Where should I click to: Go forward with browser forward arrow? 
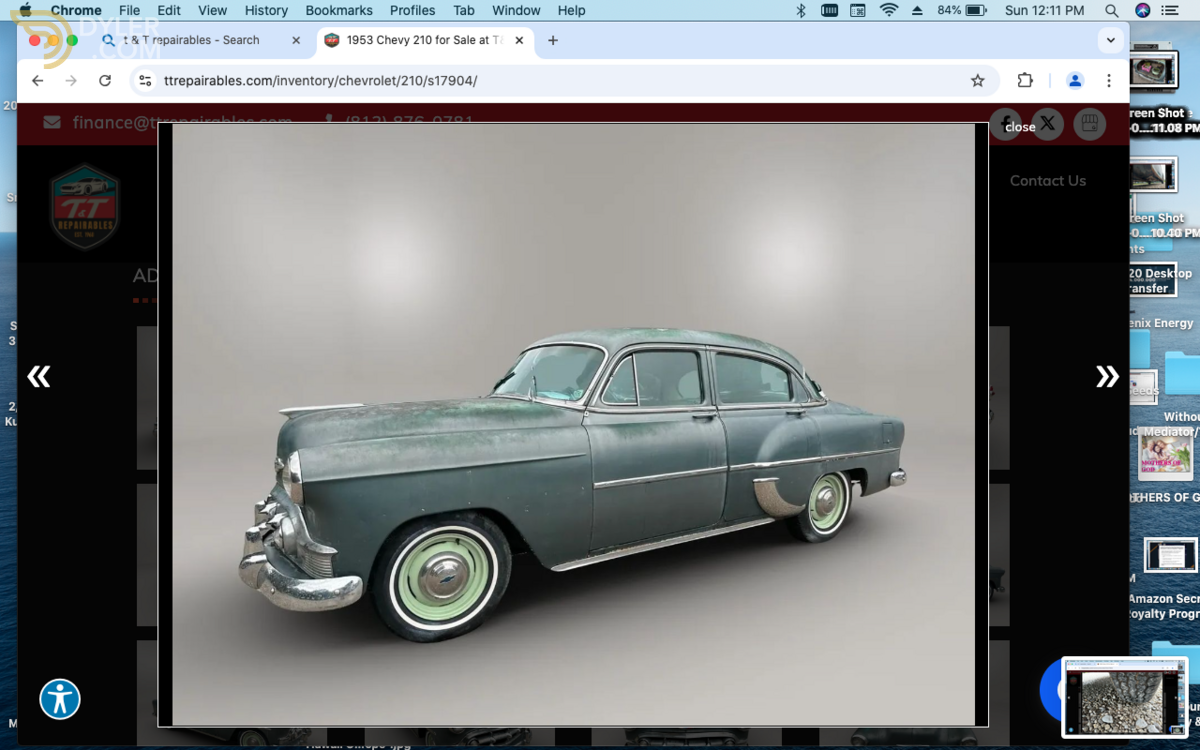71,81
